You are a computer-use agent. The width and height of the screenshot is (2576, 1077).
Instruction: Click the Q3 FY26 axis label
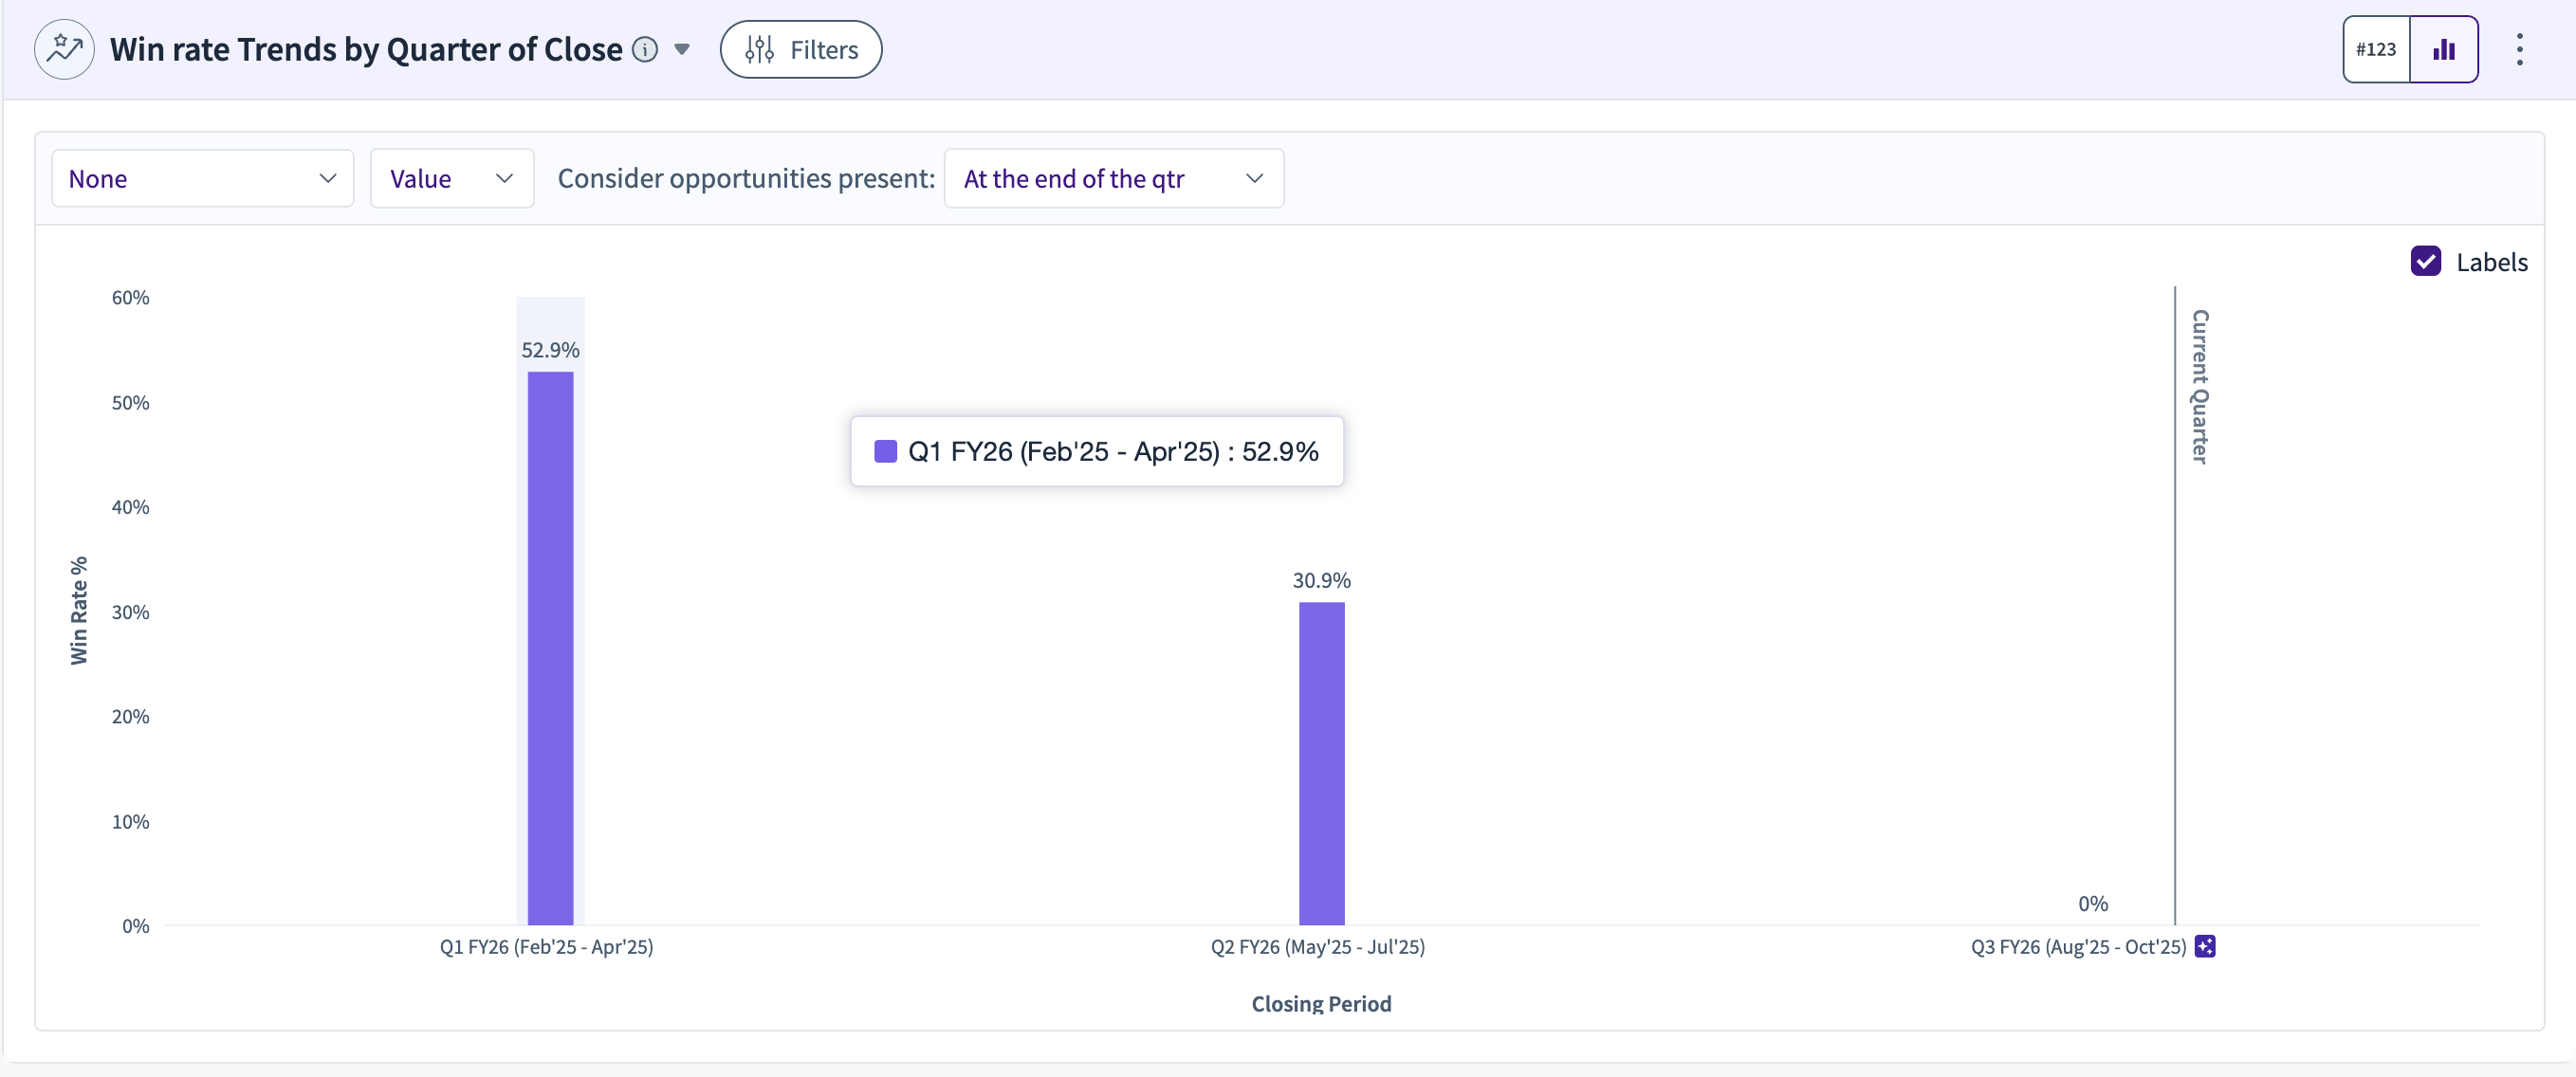coord(2077,946)
